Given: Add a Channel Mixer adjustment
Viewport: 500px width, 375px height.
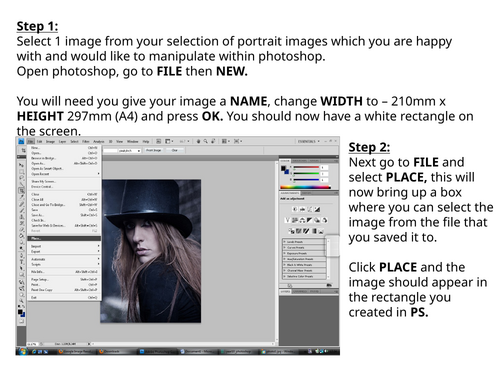Looking at the screenshot, I should [324, 220].
